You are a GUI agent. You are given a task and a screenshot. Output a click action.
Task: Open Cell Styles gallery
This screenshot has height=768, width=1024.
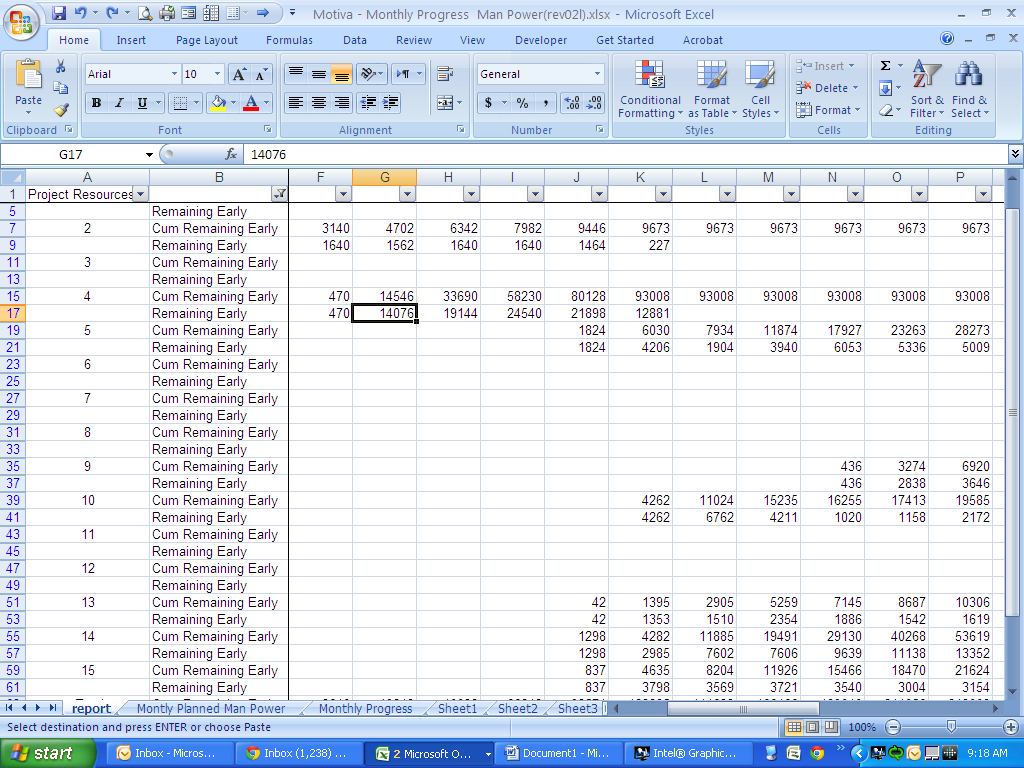coord(760,90)
